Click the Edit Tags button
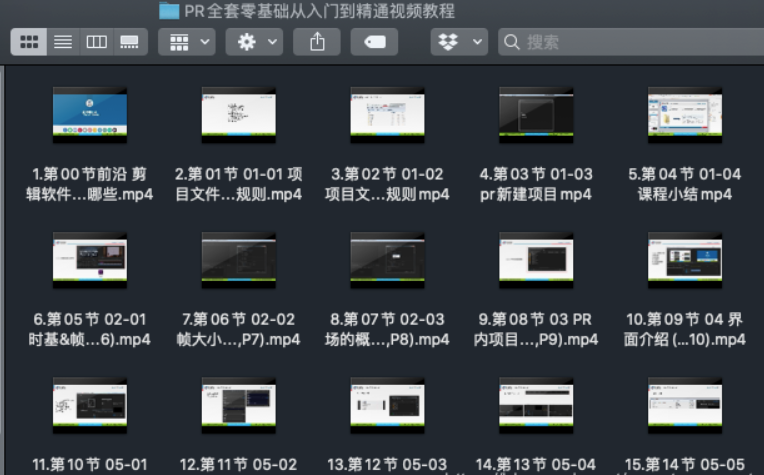The width and height of the screenshot is (764, 475). [374, 42]
